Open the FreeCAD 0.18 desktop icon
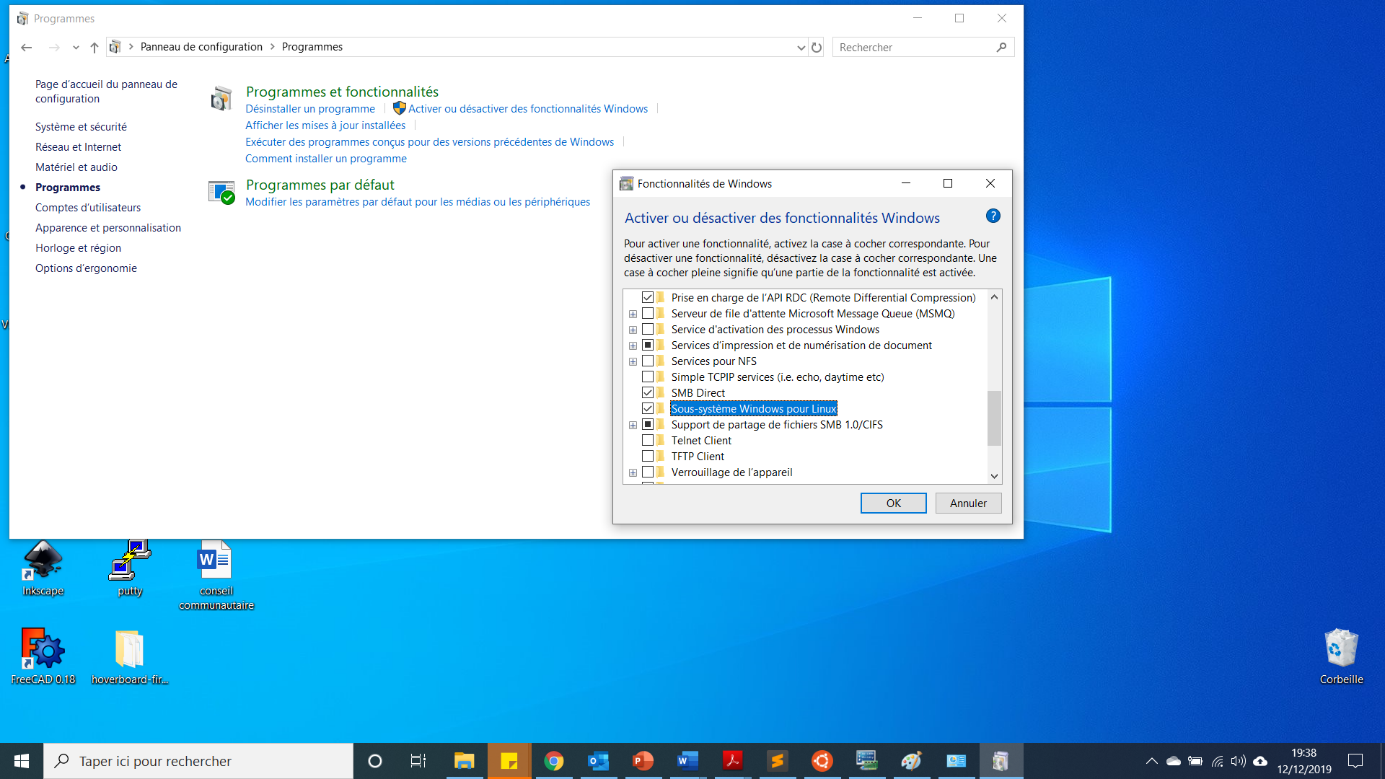The image size is (1385, 779). point(43,651)
